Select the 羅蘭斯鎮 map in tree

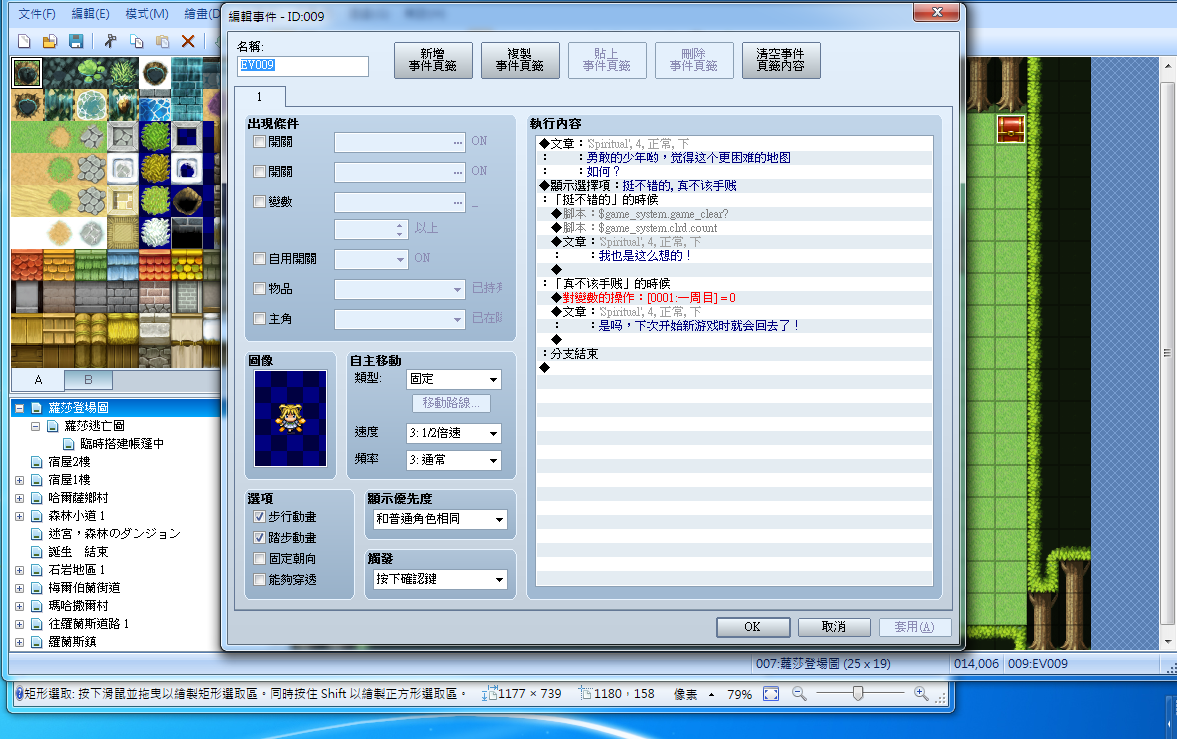[x=72, y=642]
